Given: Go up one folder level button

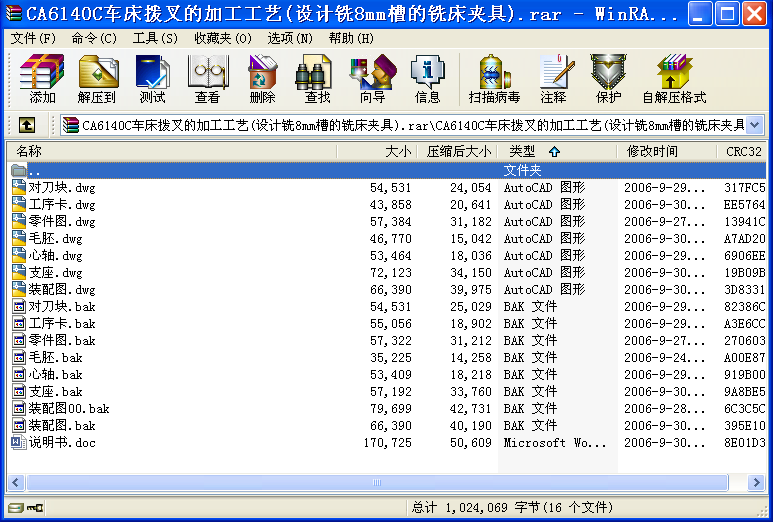Looking at the screenshot, I should (x=27, y=125).
